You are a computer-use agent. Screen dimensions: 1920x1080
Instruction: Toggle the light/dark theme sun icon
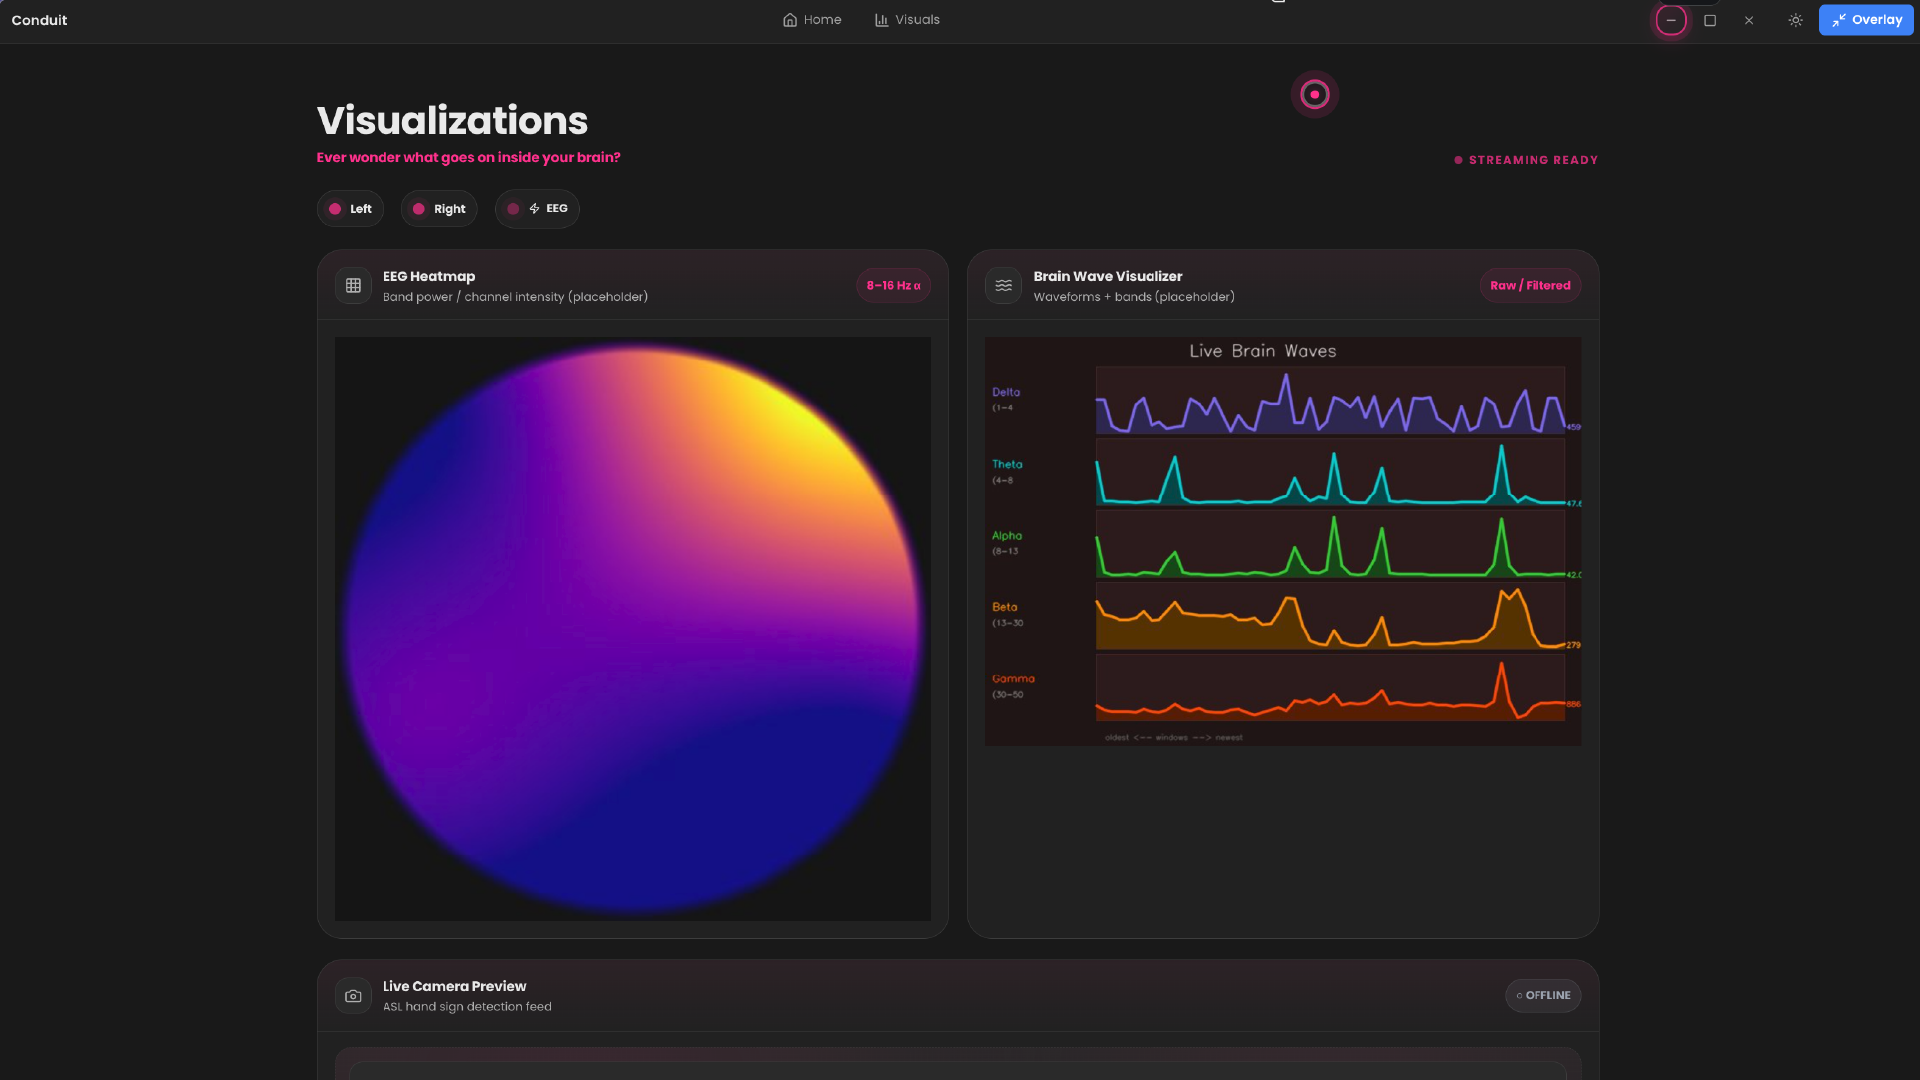click(1795, 20)
